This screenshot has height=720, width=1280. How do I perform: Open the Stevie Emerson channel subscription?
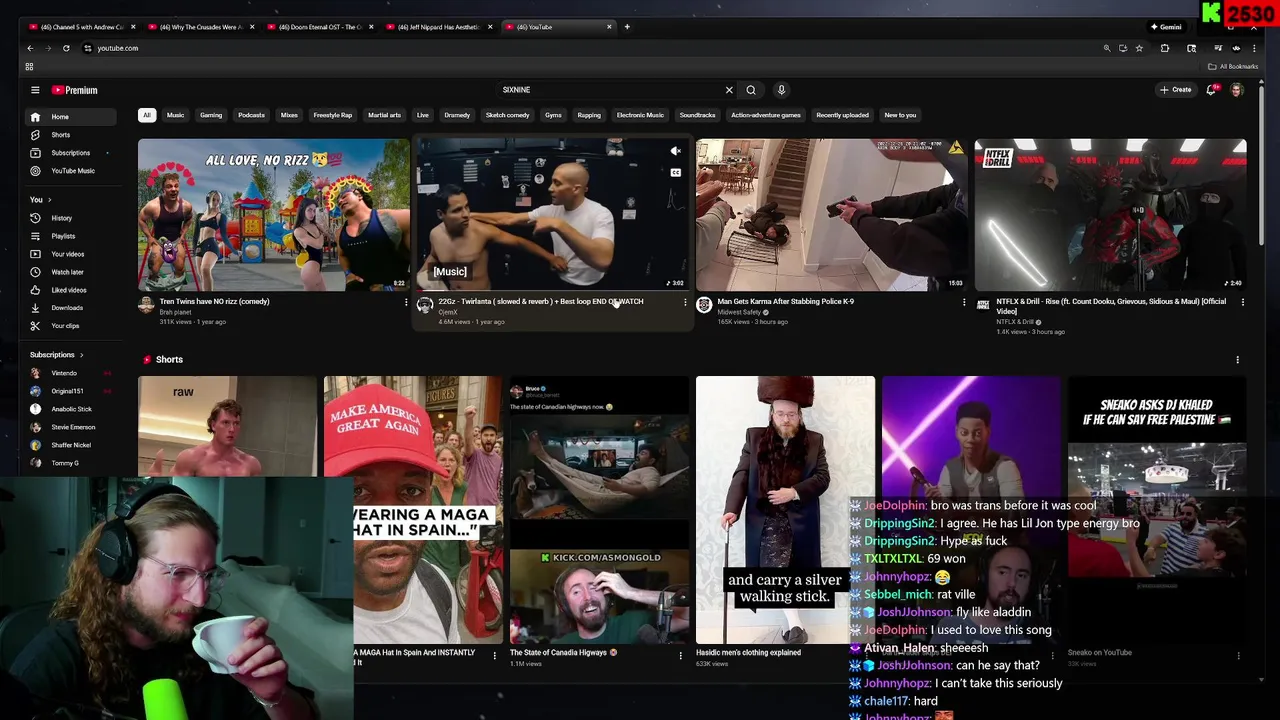click(x=72, y=427)
